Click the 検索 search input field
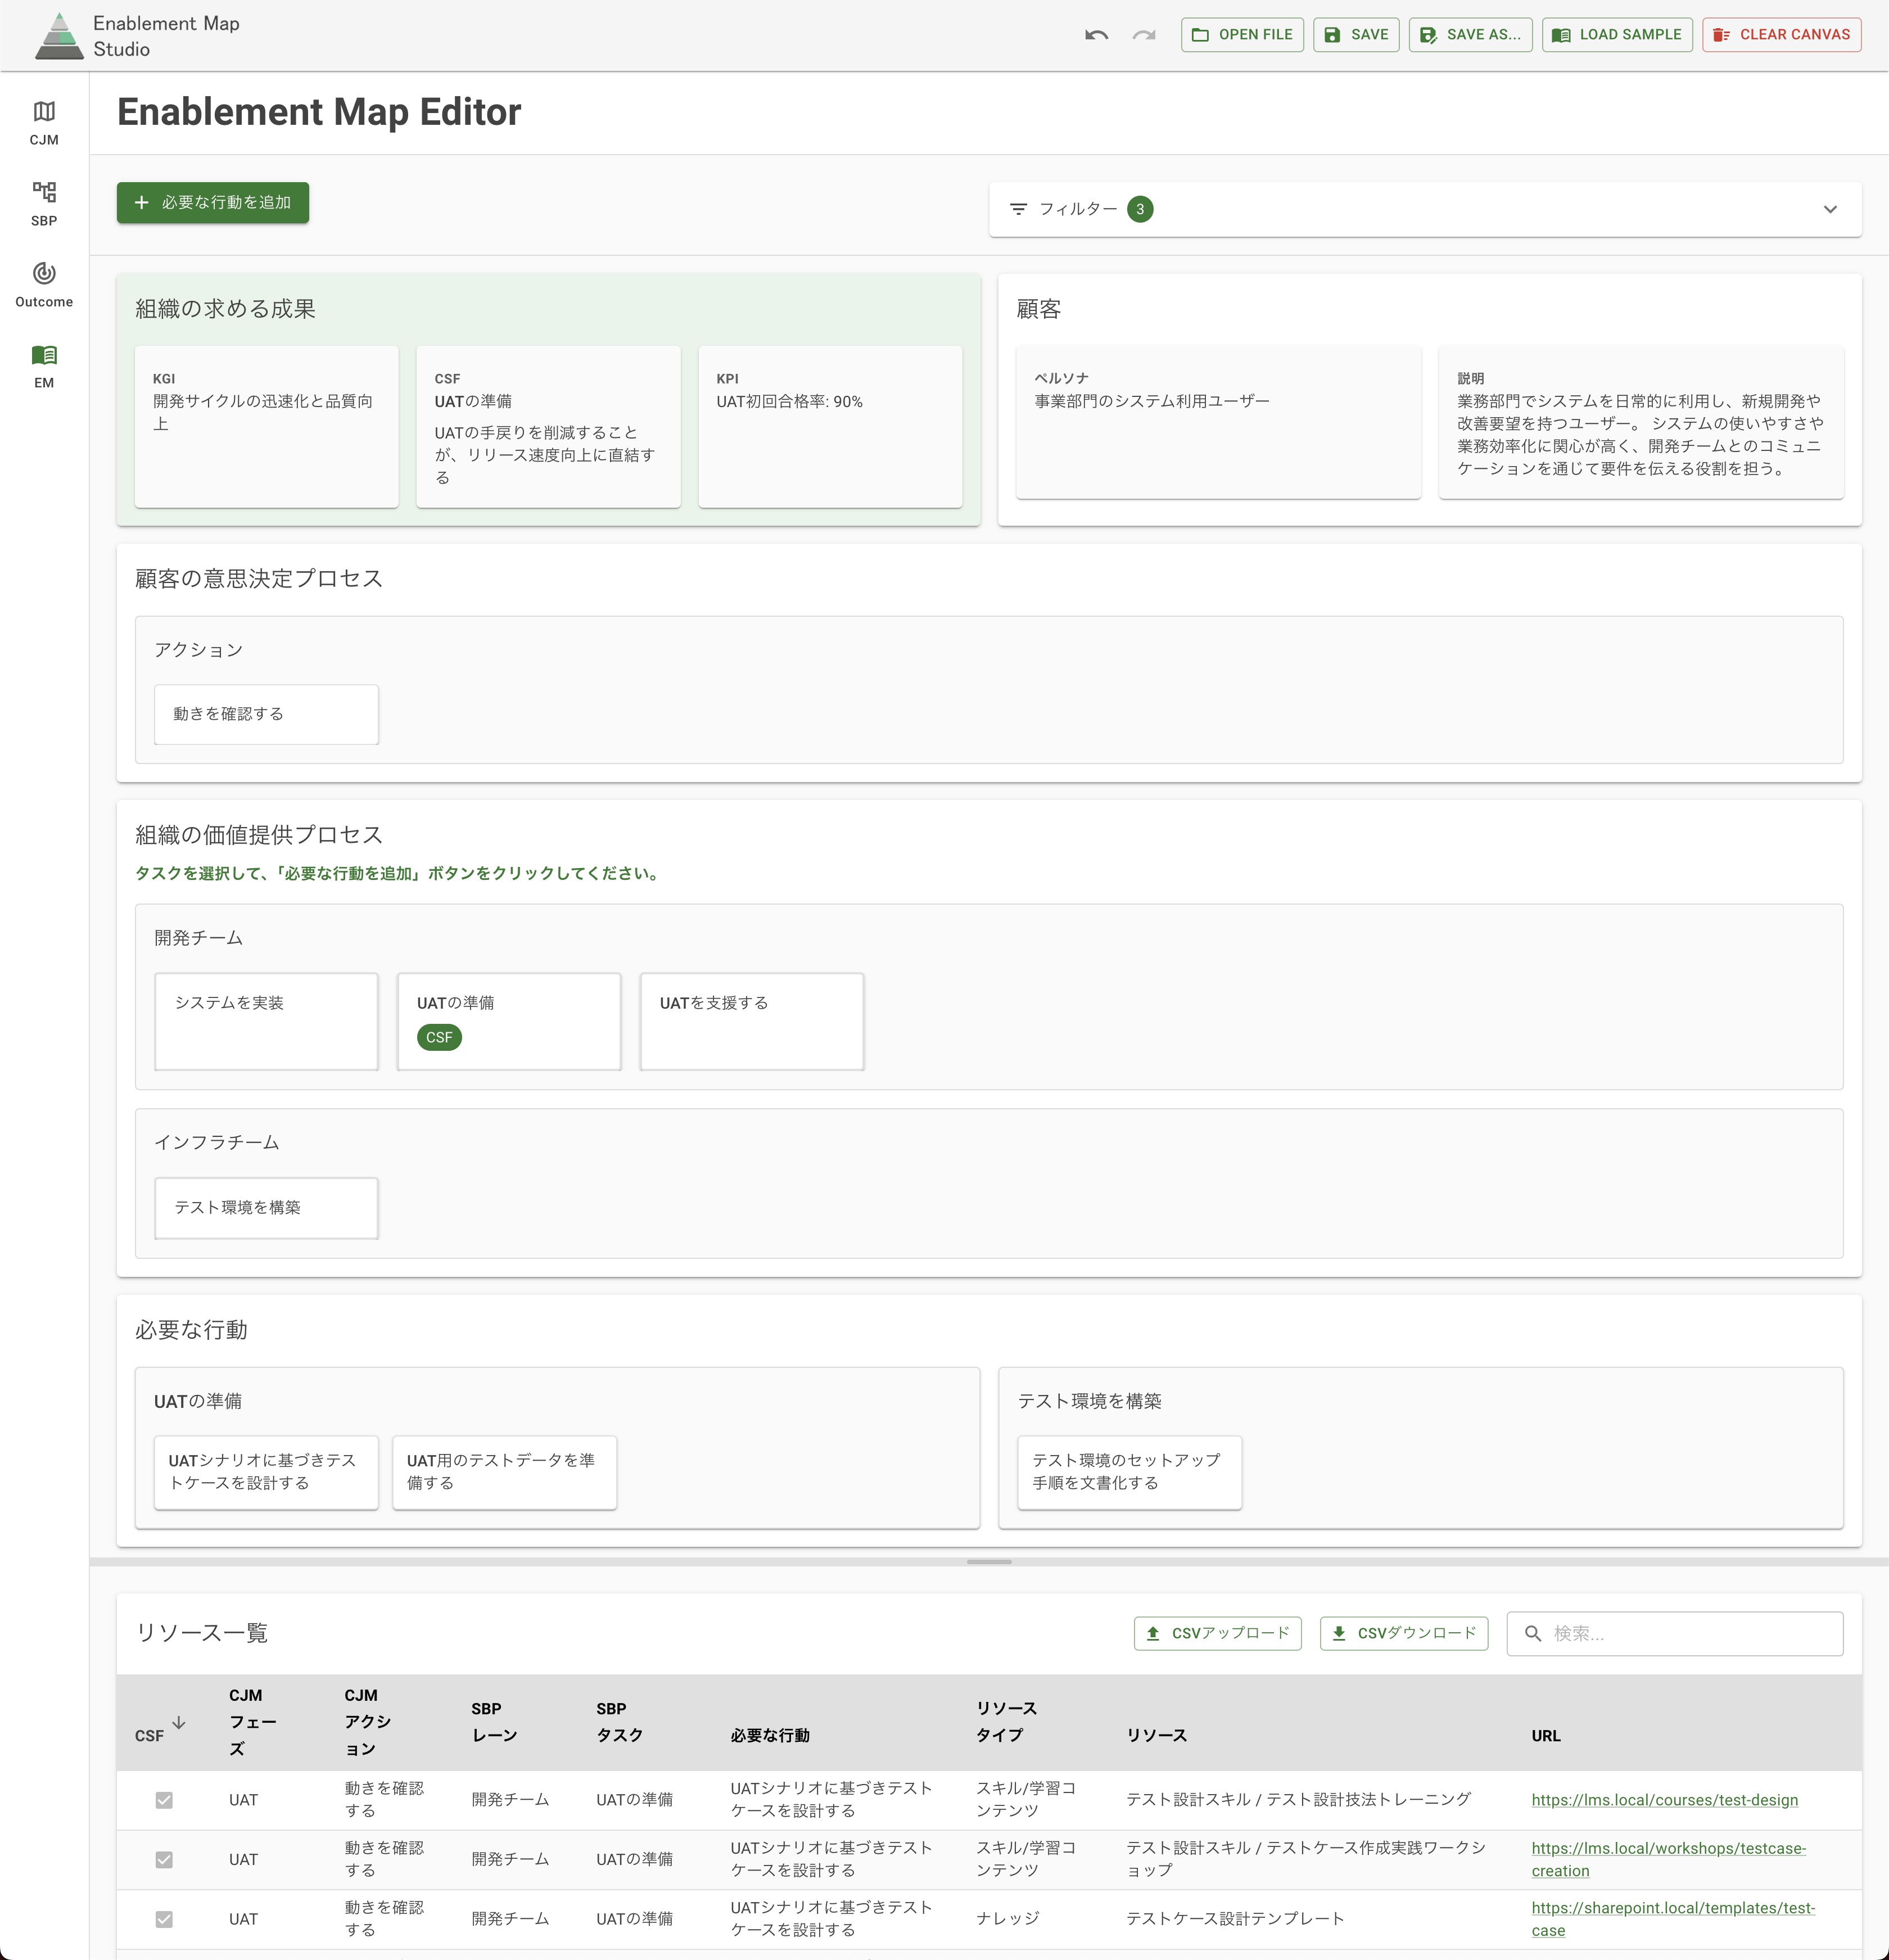 (x=1690, y=1633)
